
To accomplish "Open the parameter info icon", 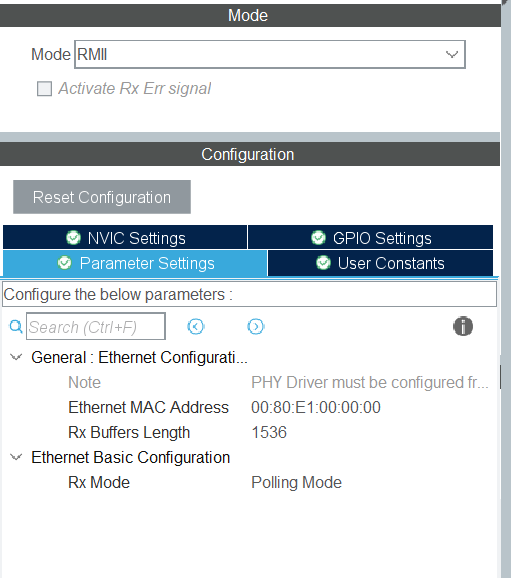I will [x=463, y=326].
